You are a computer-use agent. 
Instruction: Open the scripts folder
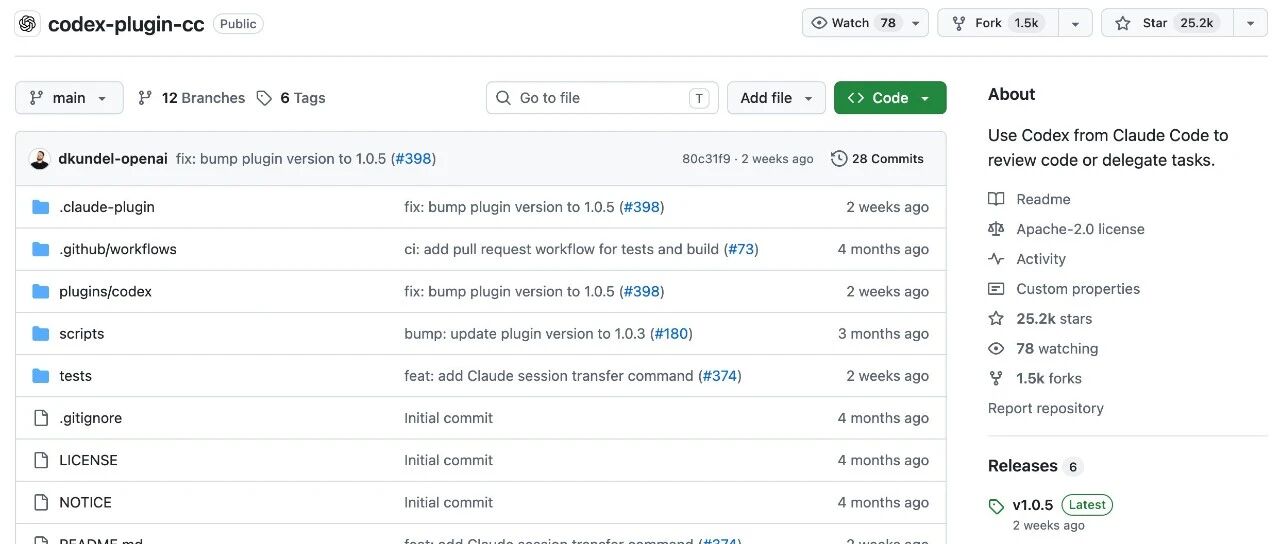(82, 334)
